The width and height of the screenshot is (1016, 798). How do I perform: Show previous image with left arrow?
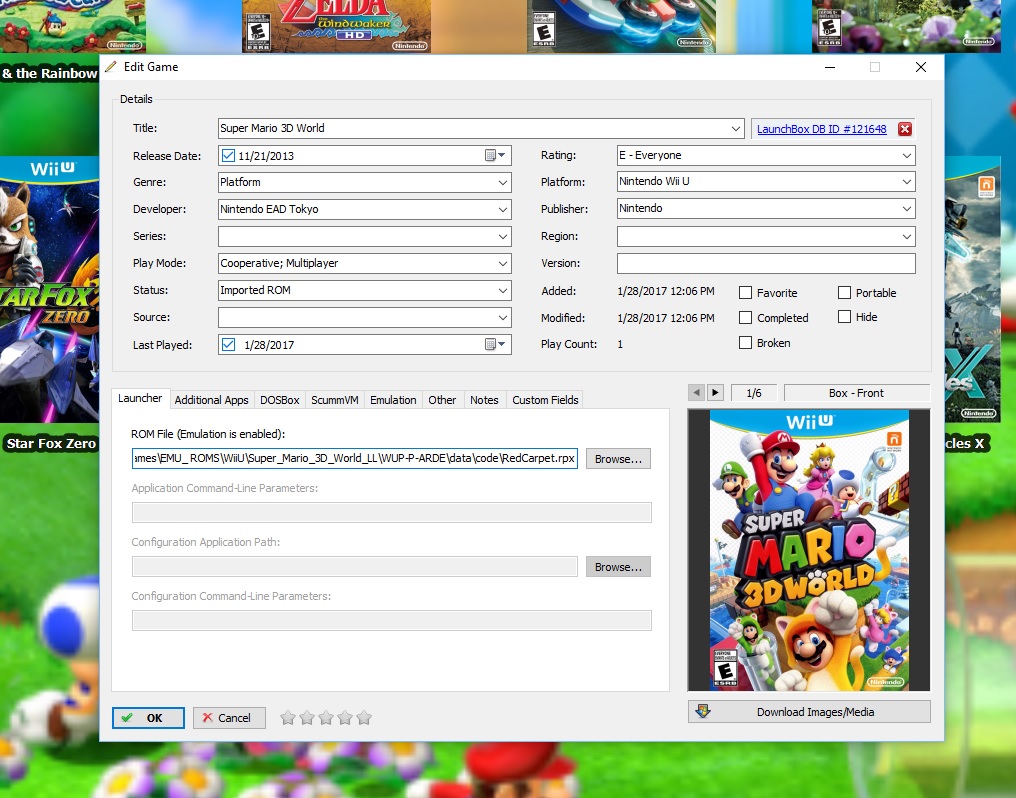pos(697,393)
